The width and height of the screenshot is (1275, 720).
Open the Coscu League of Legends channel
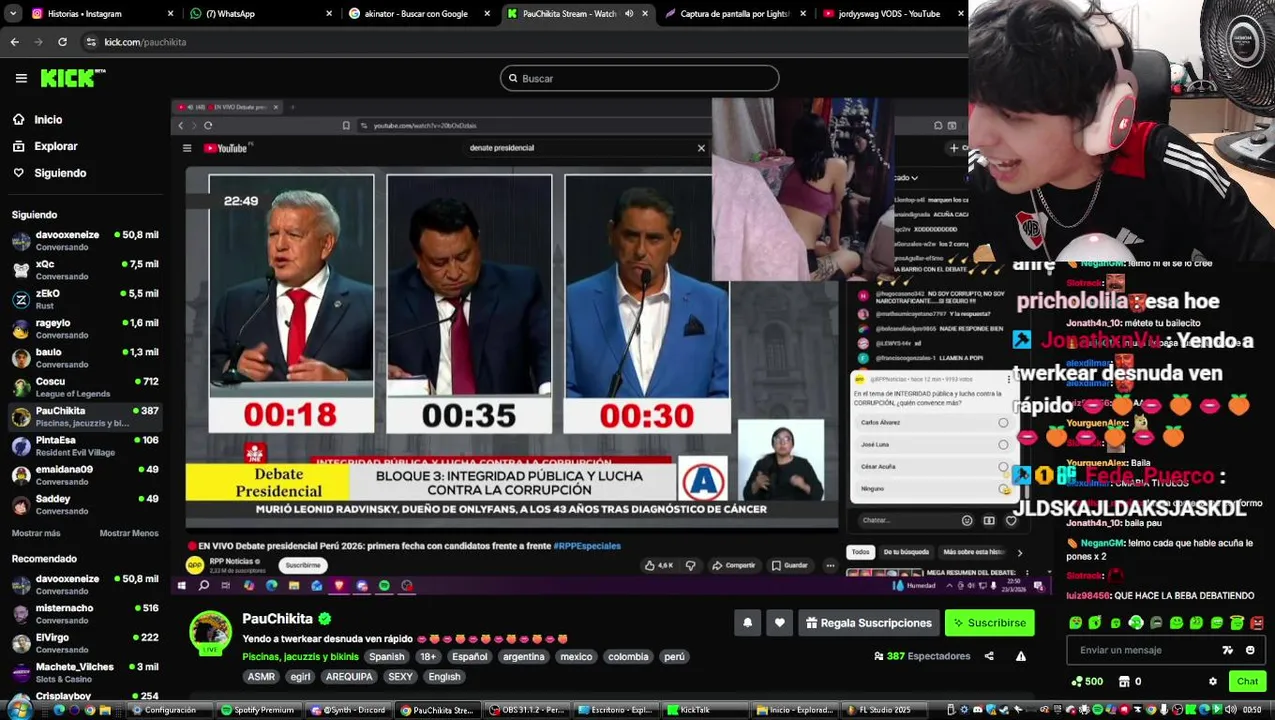[x=84, y=387]
